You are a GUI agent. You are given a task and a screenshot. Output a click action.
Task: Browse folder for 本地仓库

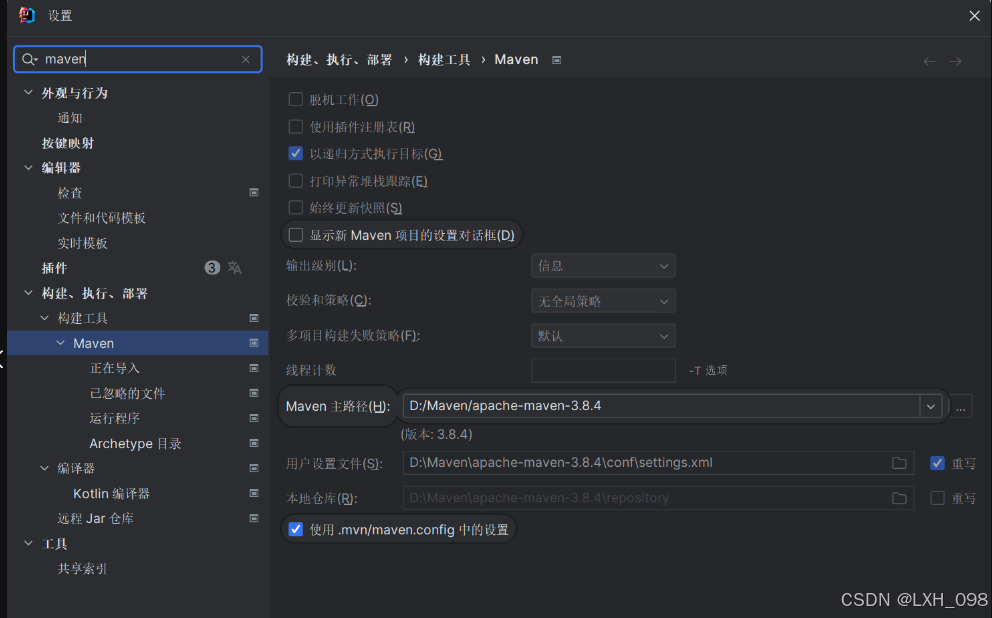point(899,498)
